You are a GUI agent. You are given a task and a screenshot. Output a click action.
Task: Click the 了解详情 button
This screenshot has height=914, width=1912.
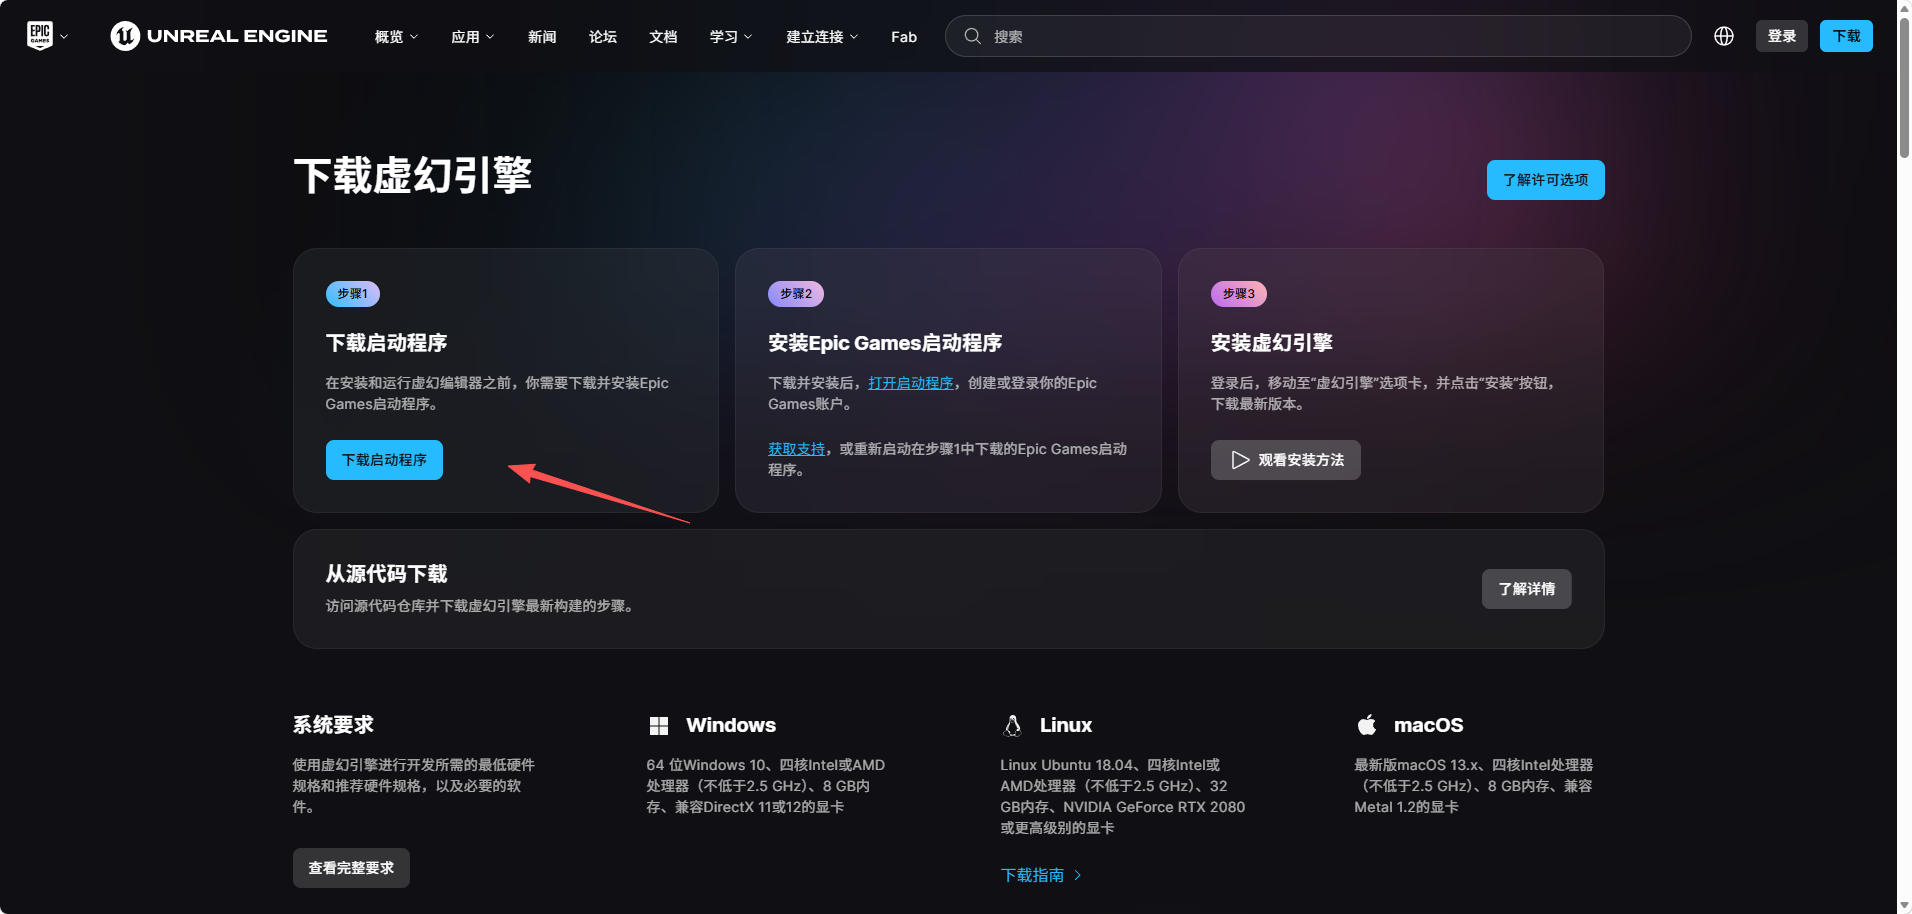pos(1526,589)
